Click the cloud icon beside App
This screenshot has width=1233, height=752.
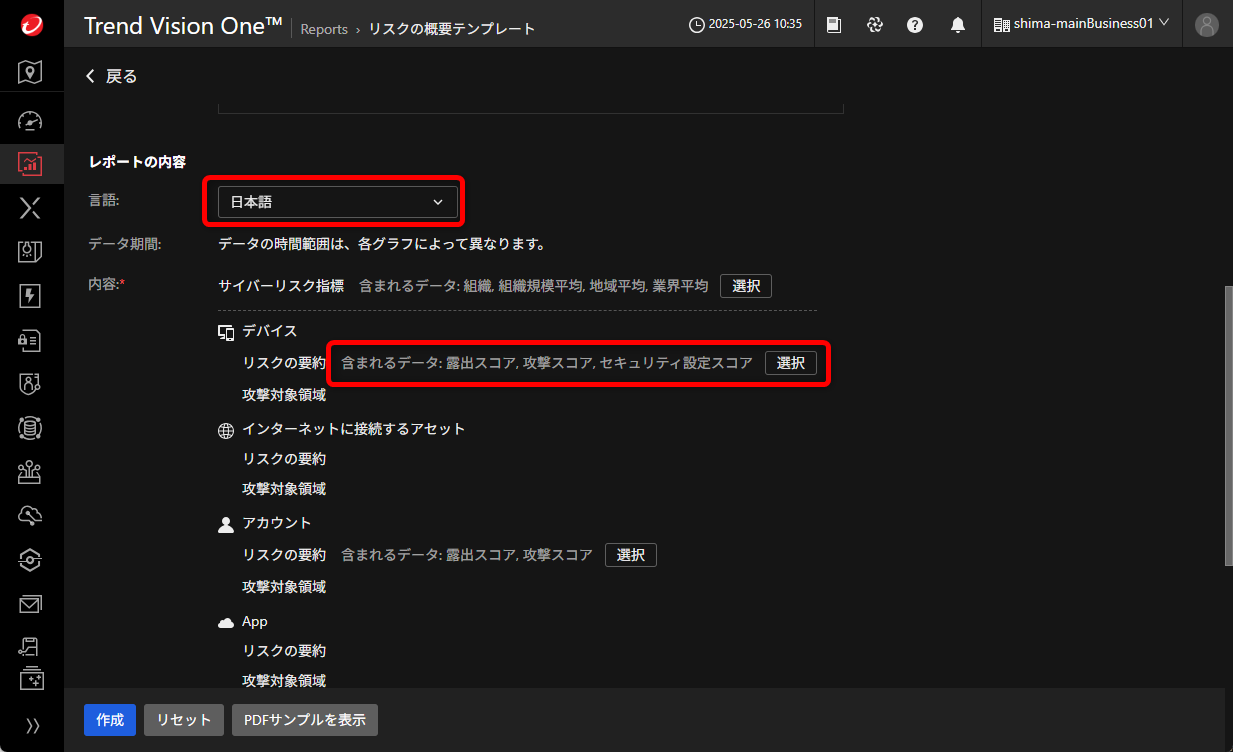pyautogui.click(x=226, y=622)
